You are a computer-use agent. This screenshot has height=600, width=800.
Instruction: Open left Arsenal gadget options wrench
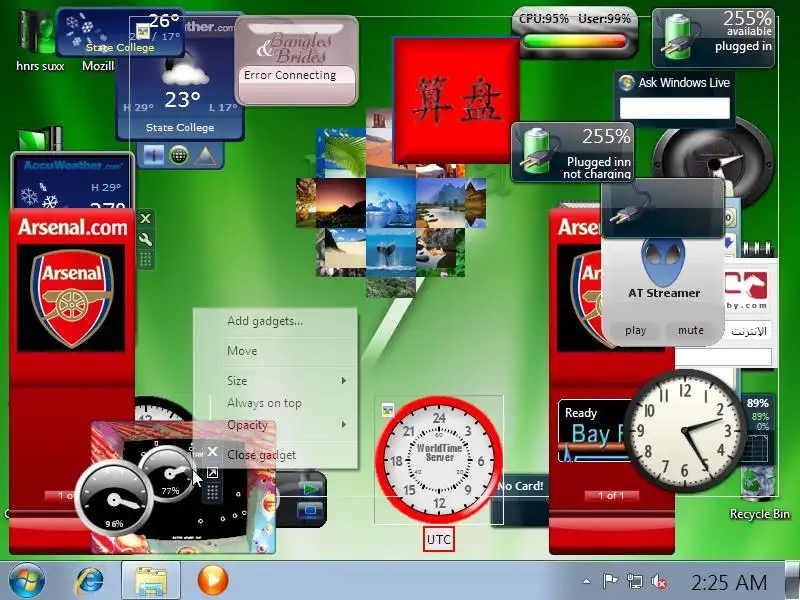click(145, 239)
